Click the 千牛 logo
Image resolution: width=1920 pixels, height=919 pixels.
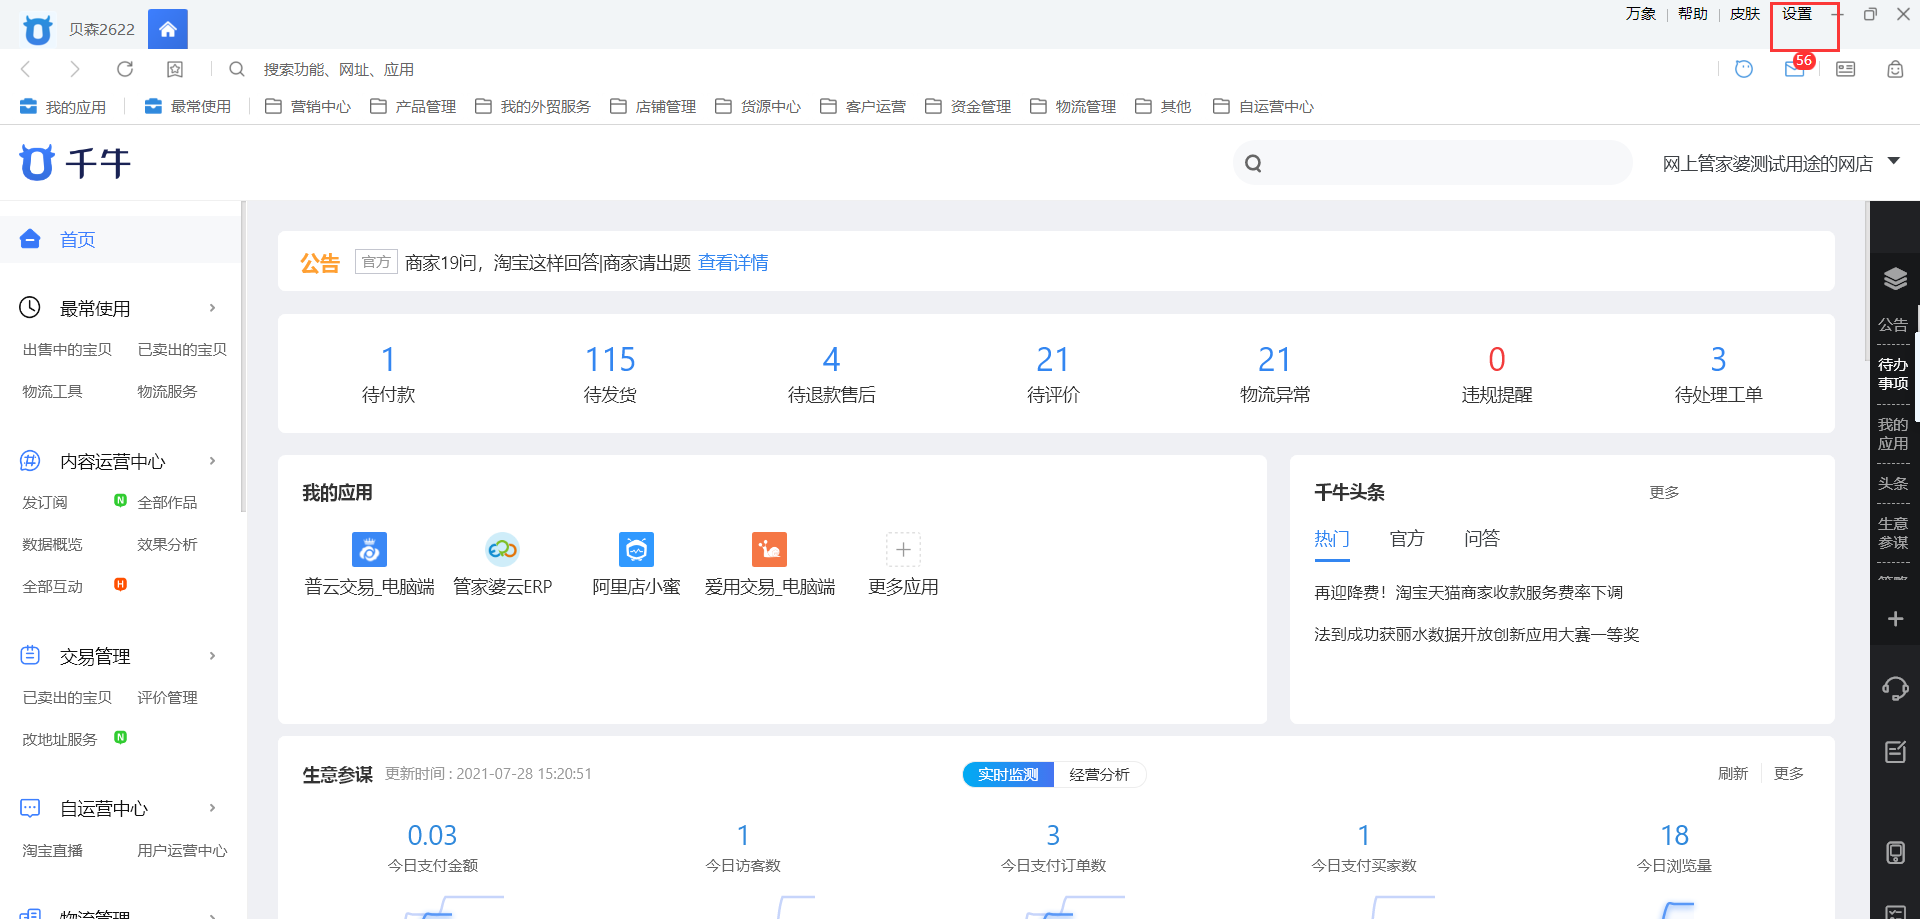(75, 162)
